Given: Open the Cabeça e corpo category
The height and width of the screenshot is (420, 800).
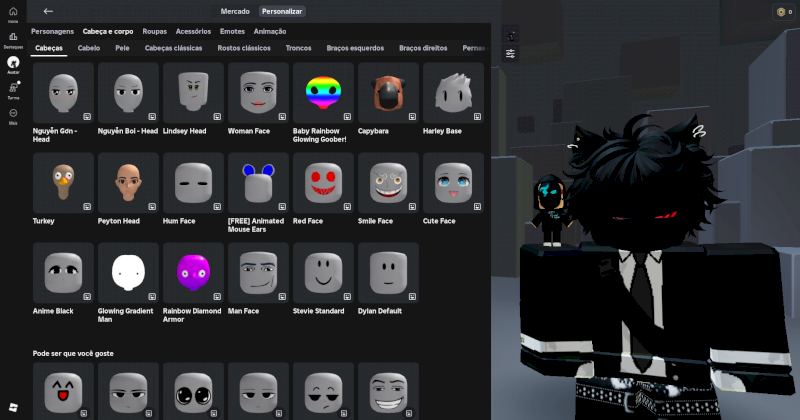Looking at the screenshot, I should [108, 31].
